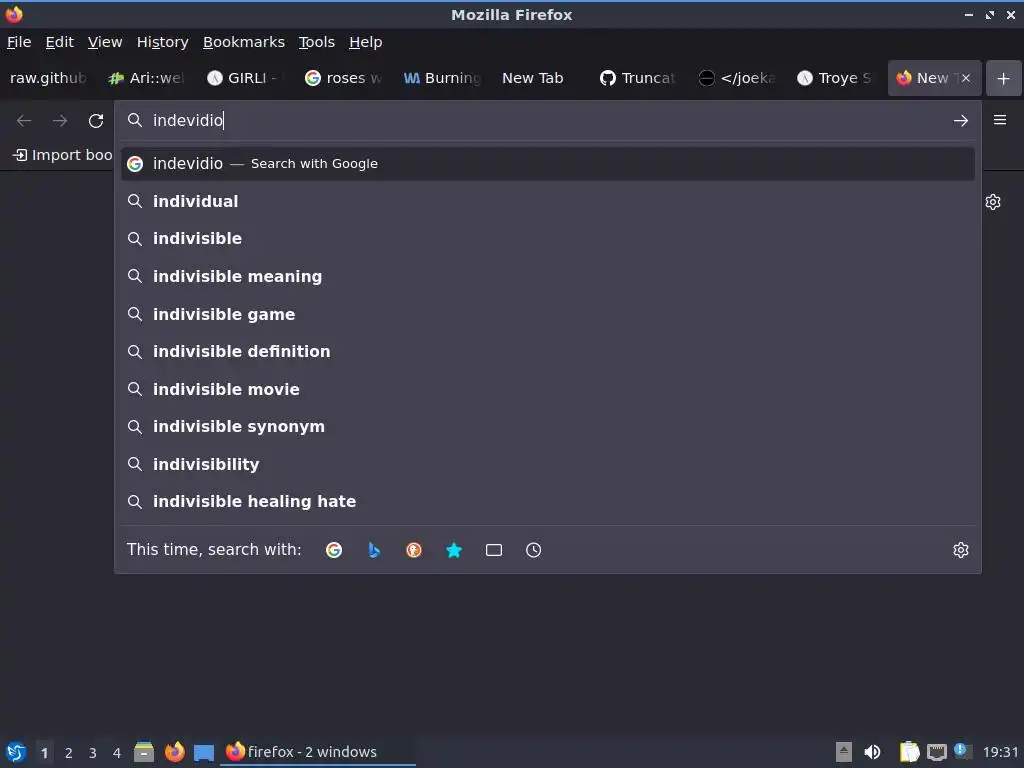This screenshot has width=1024, height=768.
Task: Open the Bookmarks menu
Action: coord(244,42)
